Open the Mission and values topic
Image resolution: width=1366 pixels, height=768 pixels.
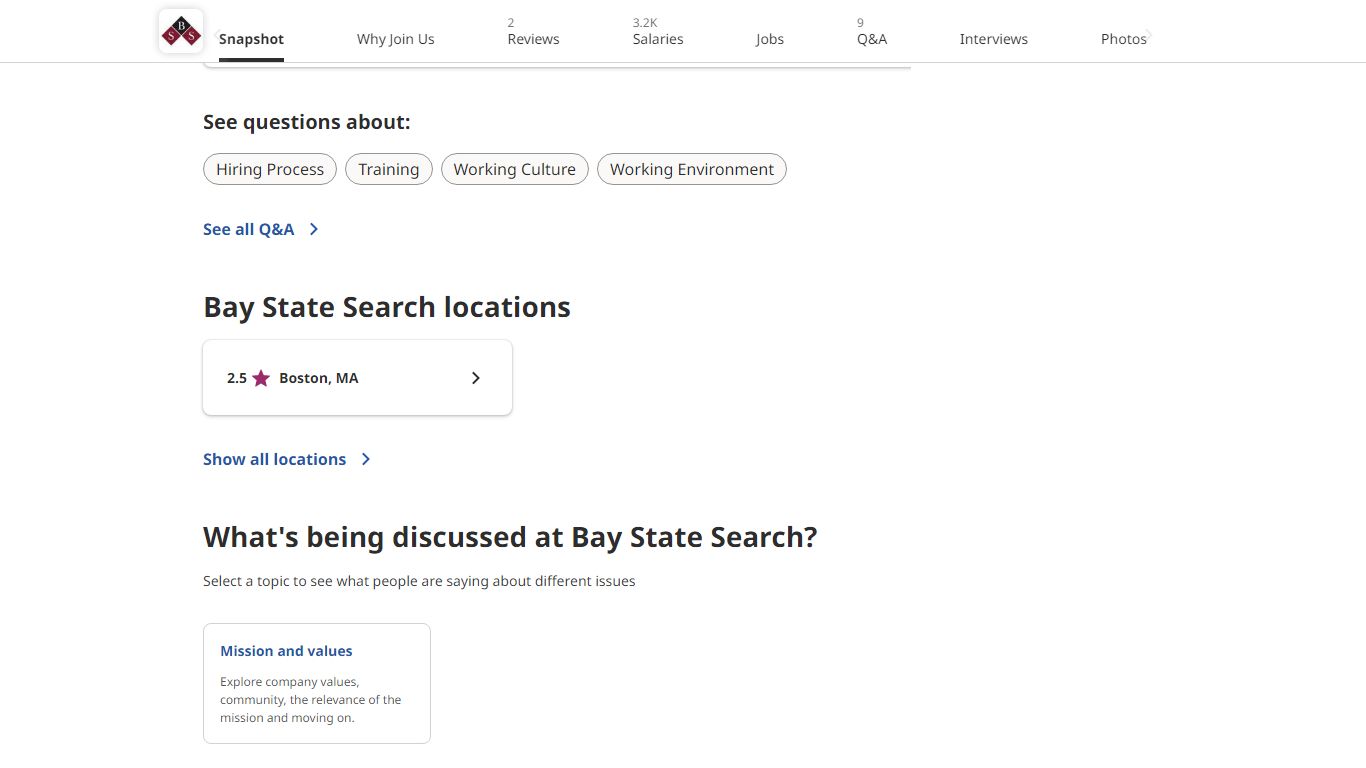pos(286,651)
